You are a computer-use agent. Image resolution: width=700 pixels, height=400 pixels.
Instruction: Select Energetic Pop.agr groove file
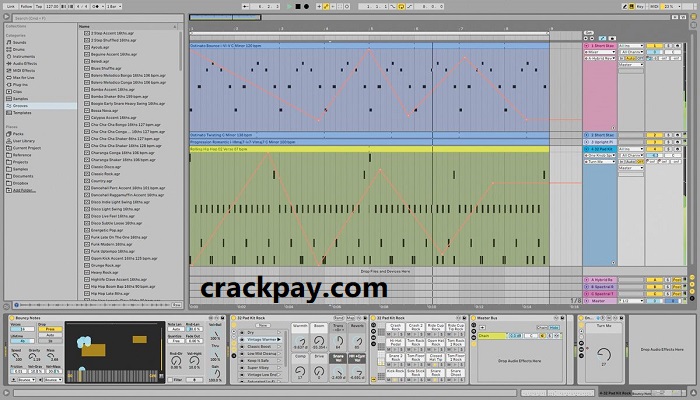click(x=107, y=230)
